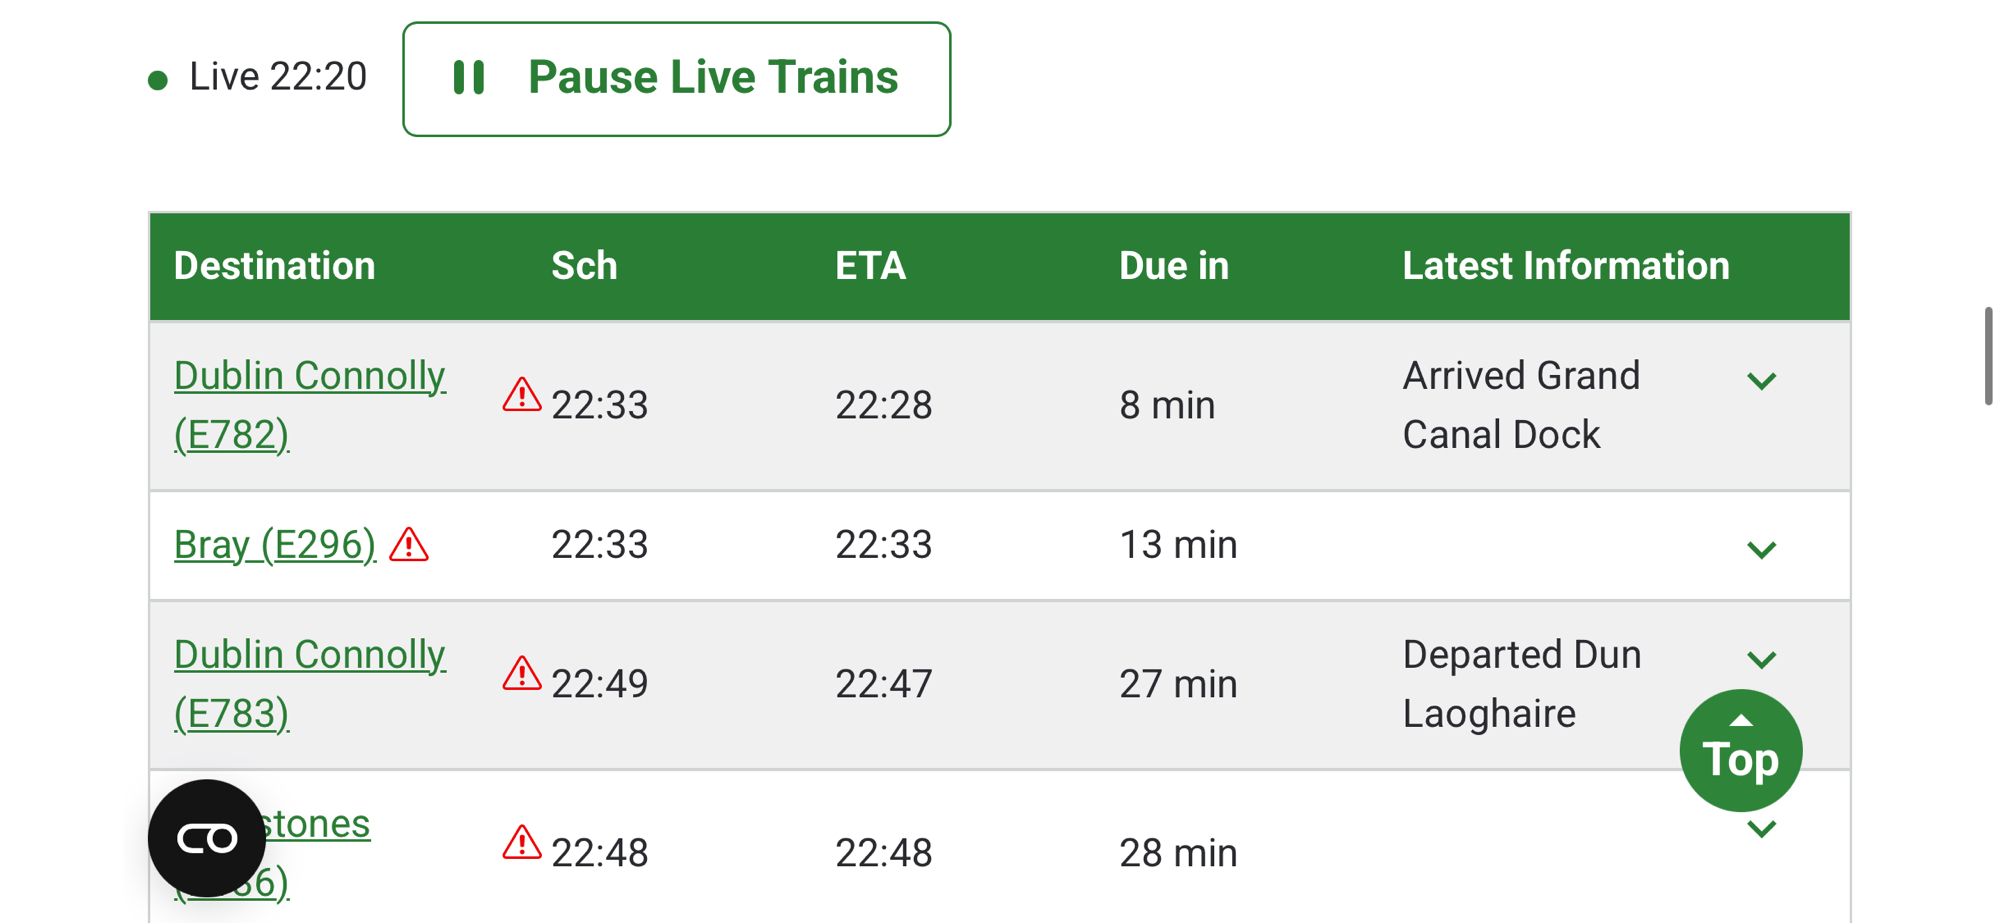Click the warning triangle on the E783 row
Screen dimensions: 2000x923
[x=521, y=675]
